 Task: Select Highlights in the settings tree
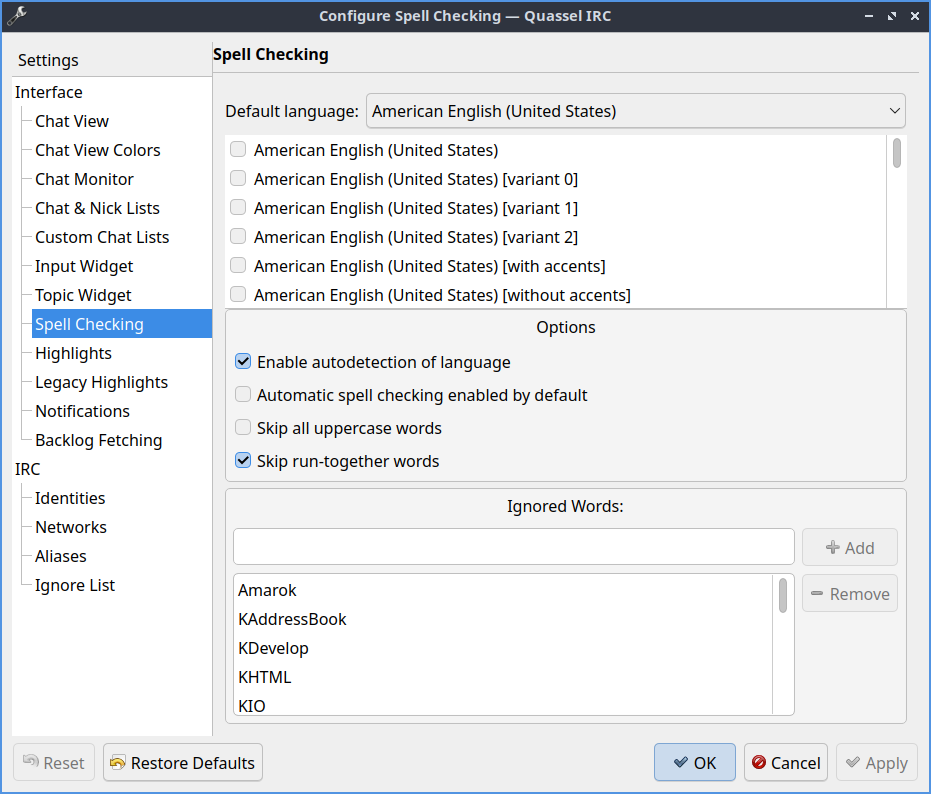(73, 353)
